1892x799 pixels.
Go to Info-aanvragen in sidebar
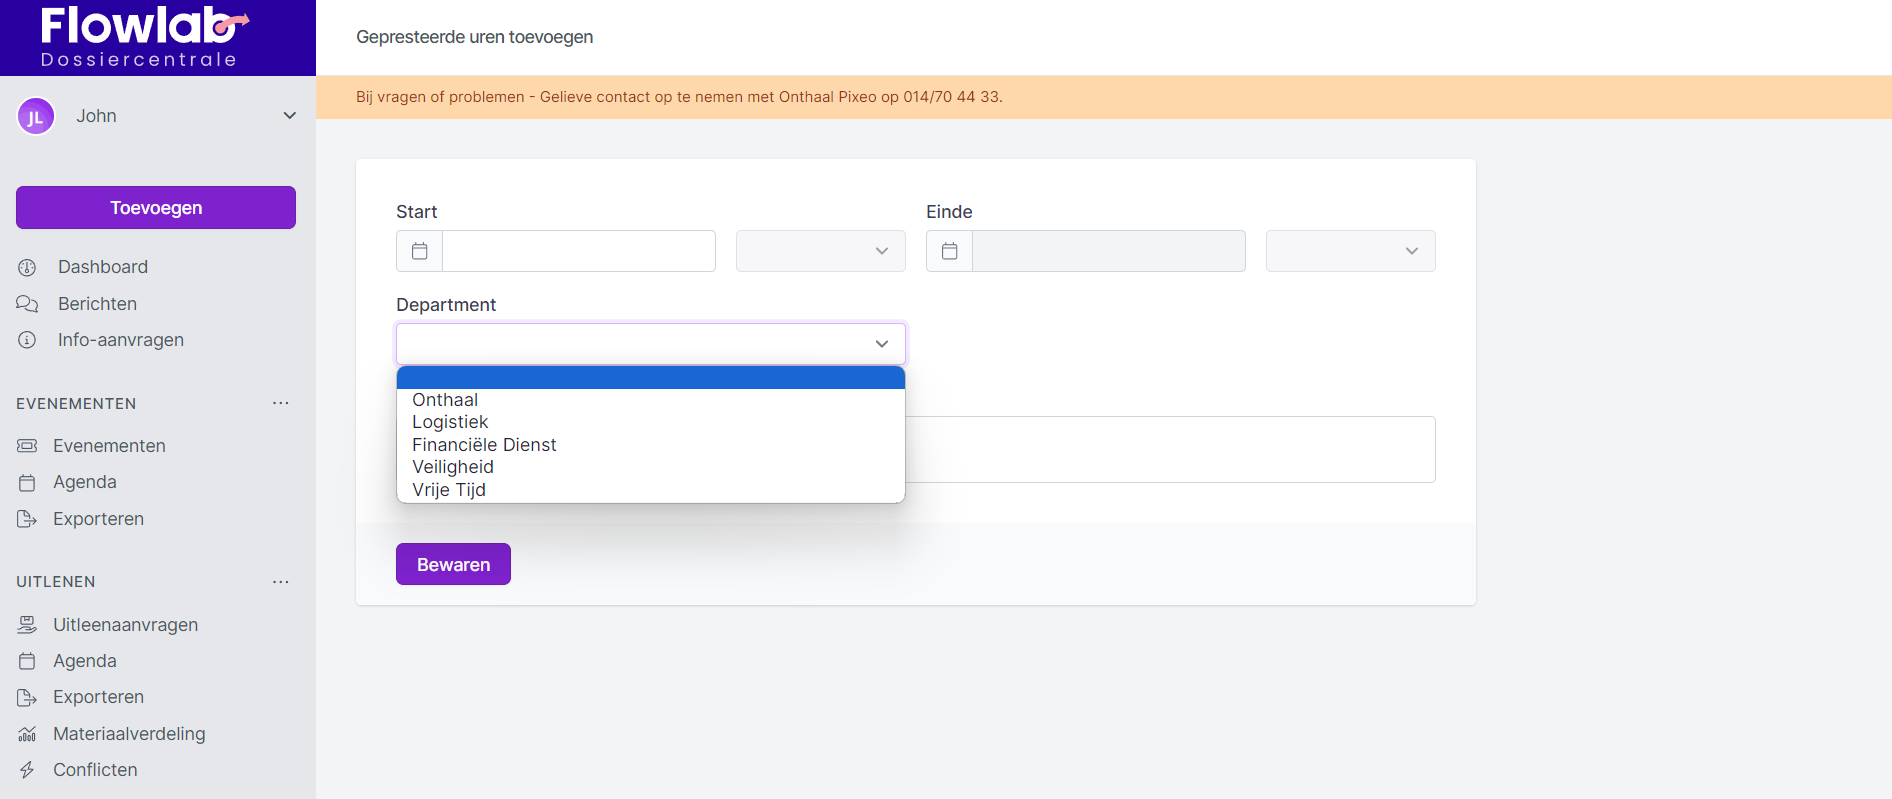click(120, 340)
